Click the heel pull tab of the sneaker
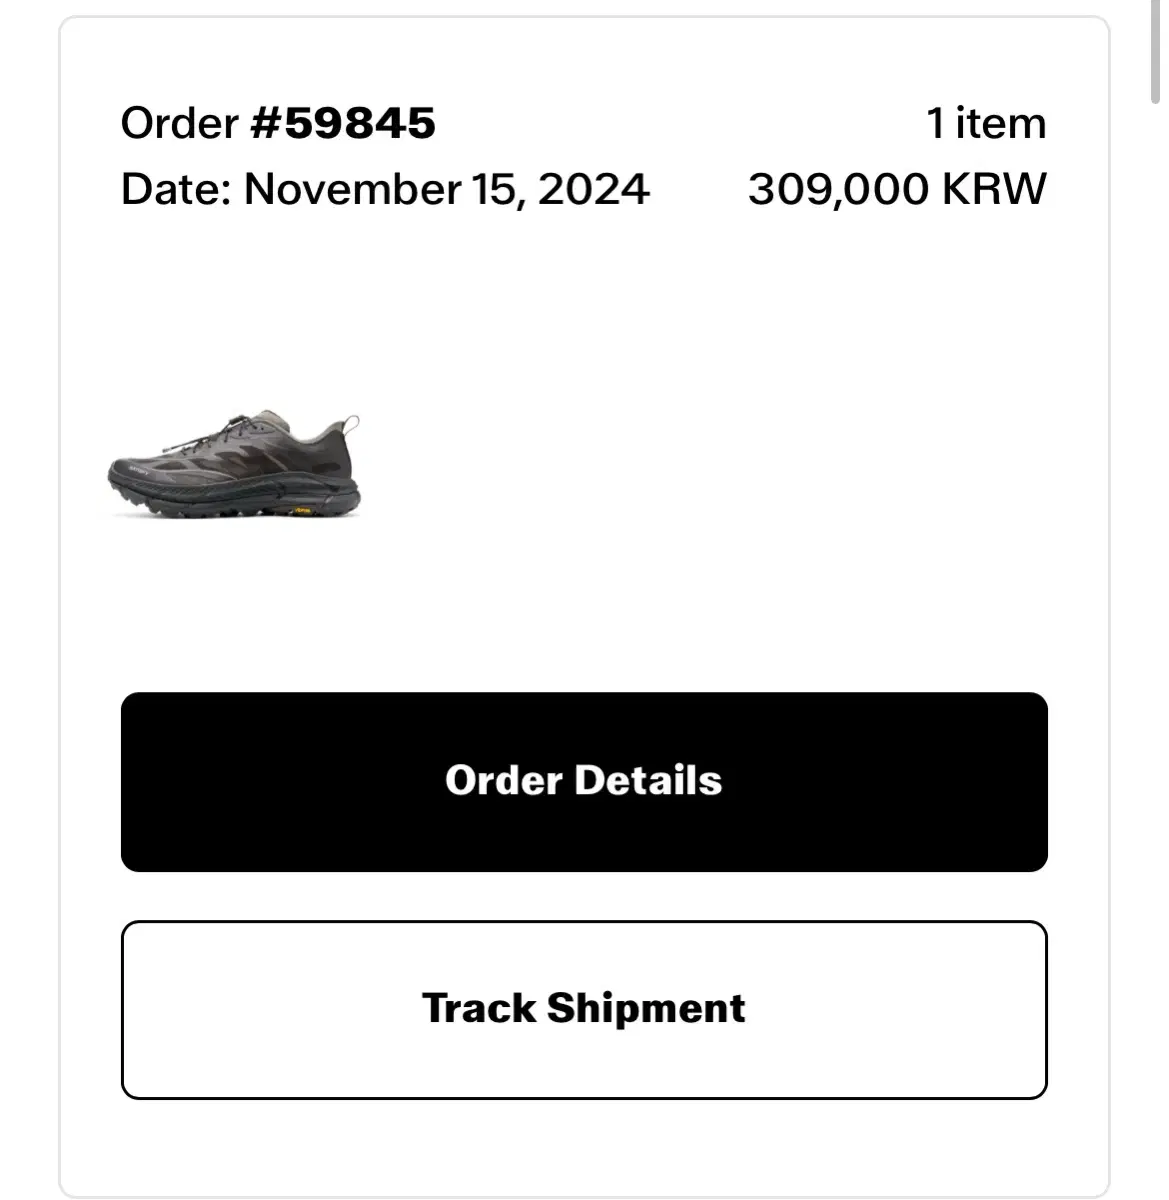The width and height of the screenshot is (1169, 1200). pos(350,426)
